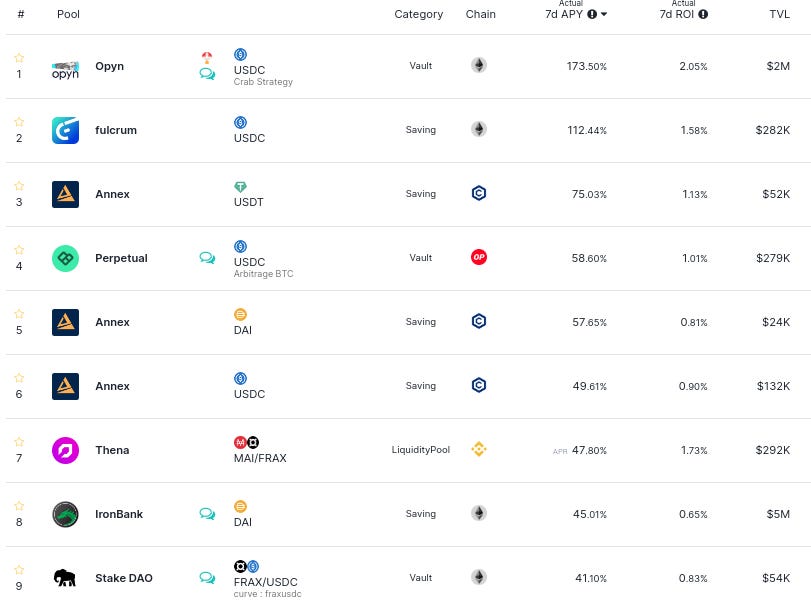Viewport: 811px width, 605px height.
Task: Click the Crab Strategy subtitle
Action: pyautogui.click(x=263, y=82)
